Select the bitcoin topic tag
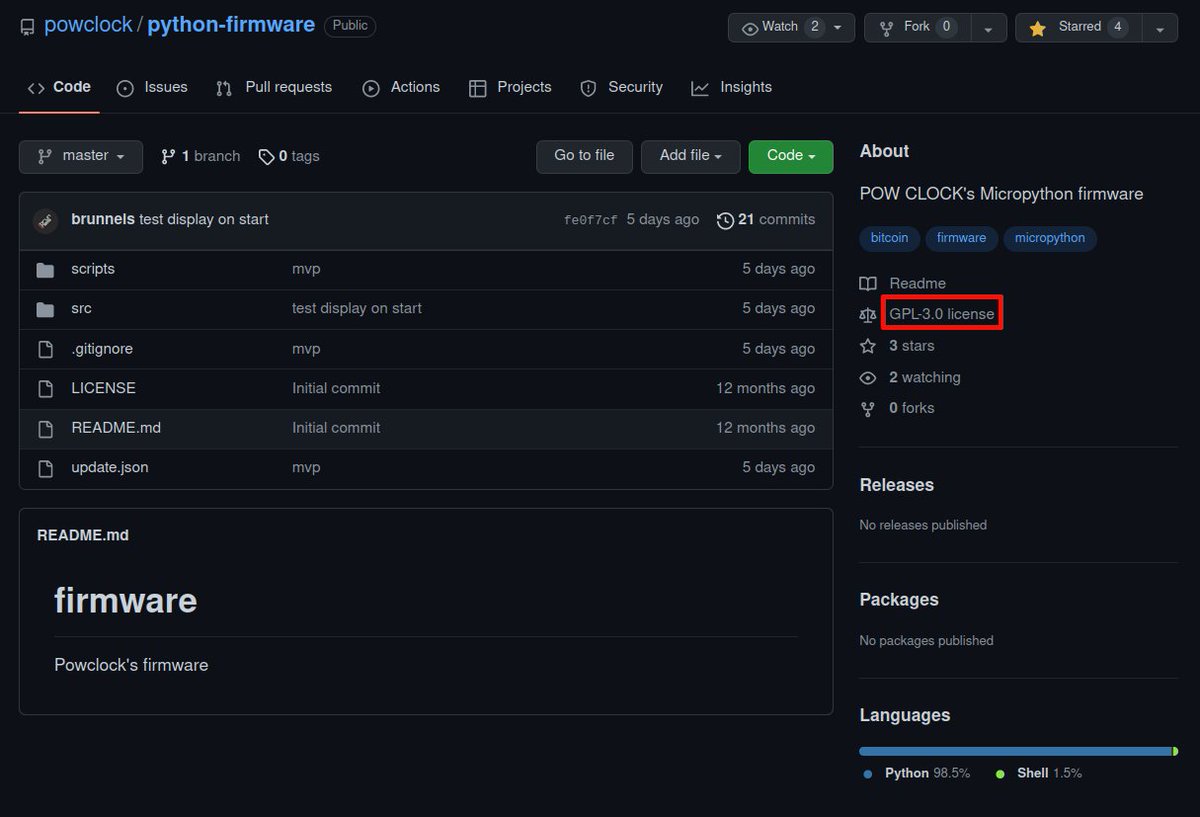This screenshot has height=817, width=1200. [x=890, y=238]
